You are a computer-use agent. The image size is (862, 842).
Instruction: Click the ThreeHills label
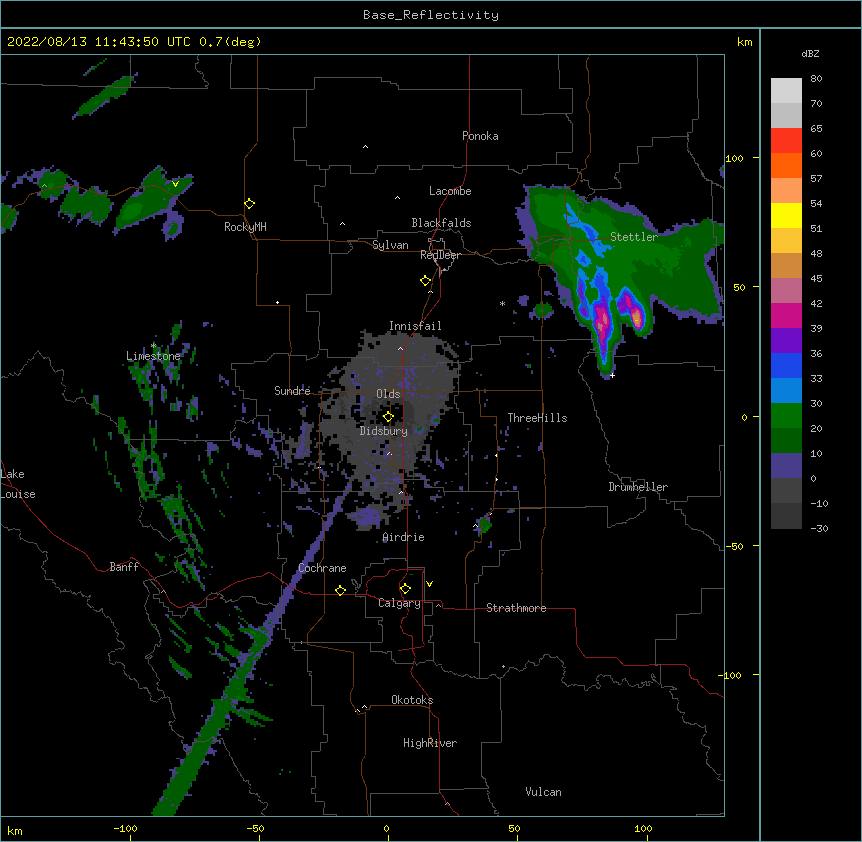pos(537,418)
